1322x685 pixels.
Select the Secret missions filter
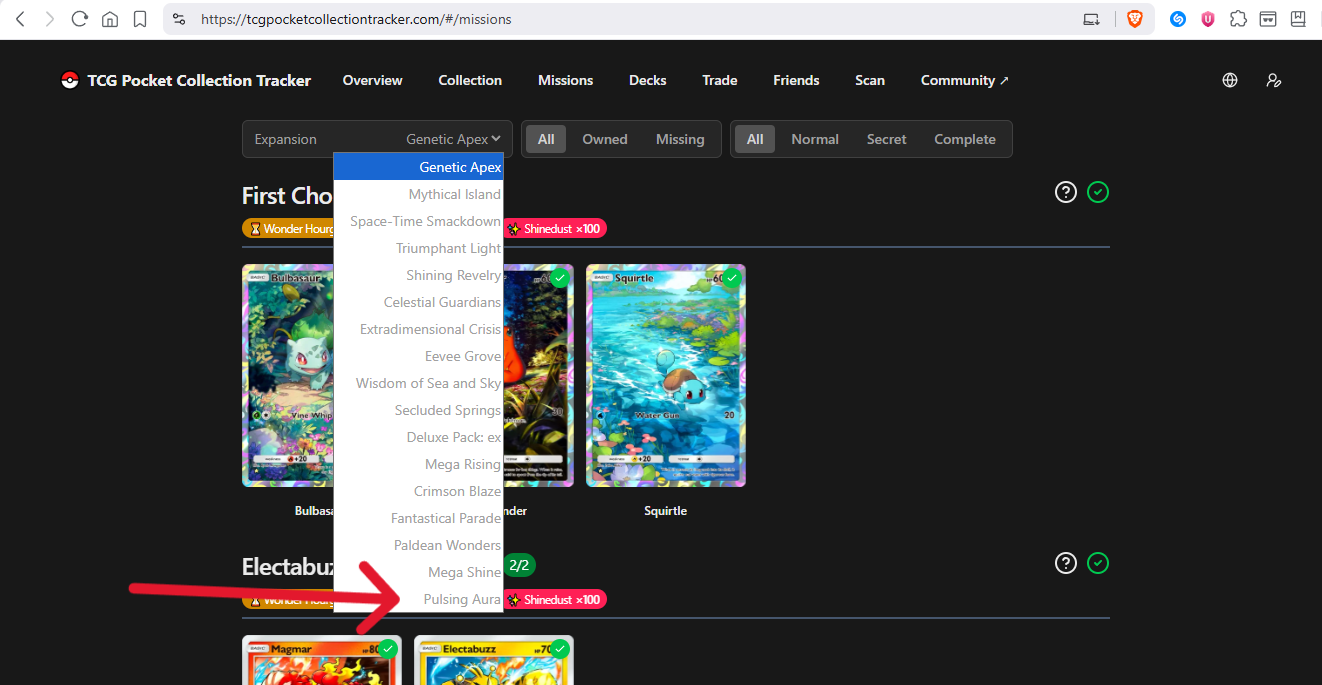(886, 139)
